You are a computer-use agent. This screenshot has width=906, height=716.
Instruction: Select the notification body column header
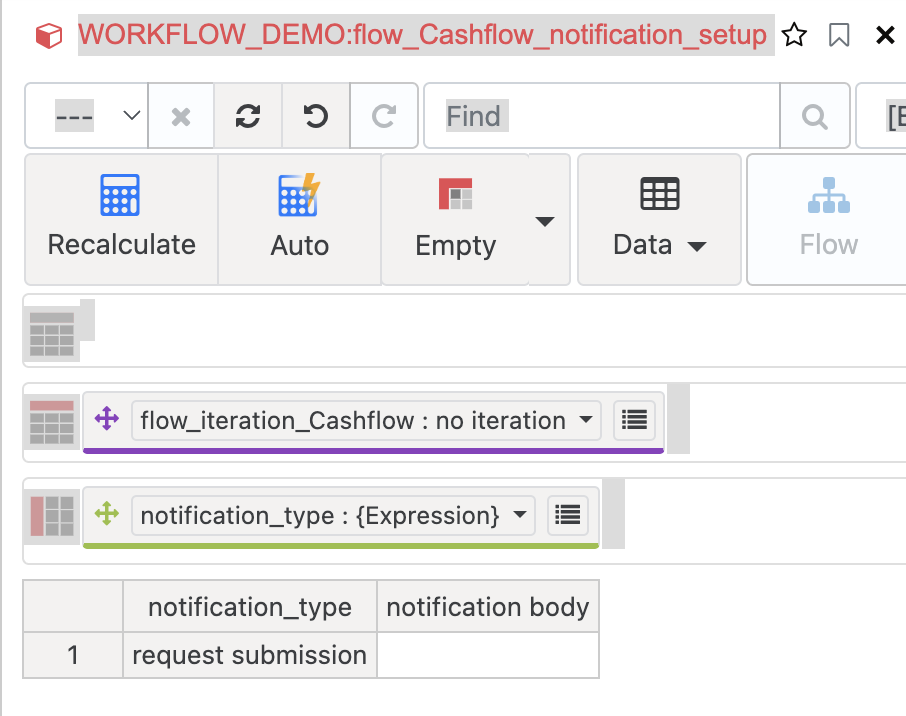(487, 607)
